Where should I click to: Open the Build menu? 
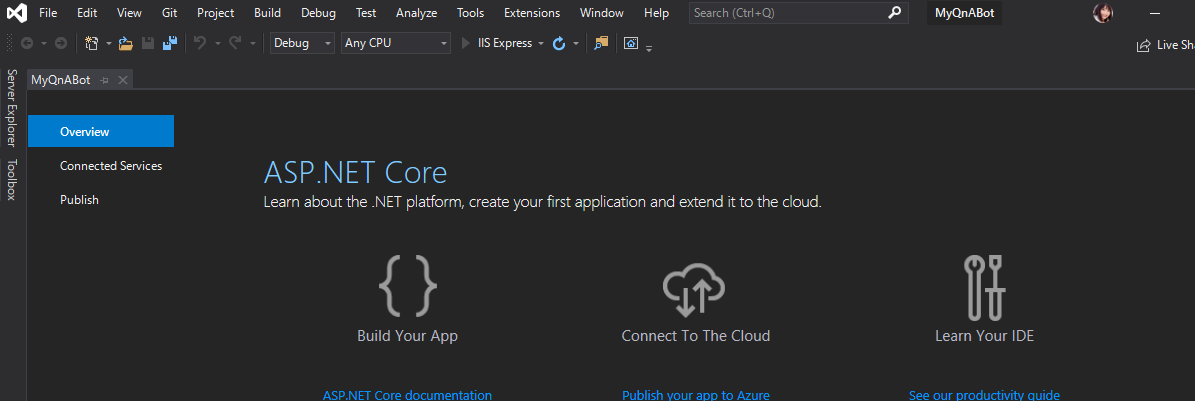click(268, 13)
